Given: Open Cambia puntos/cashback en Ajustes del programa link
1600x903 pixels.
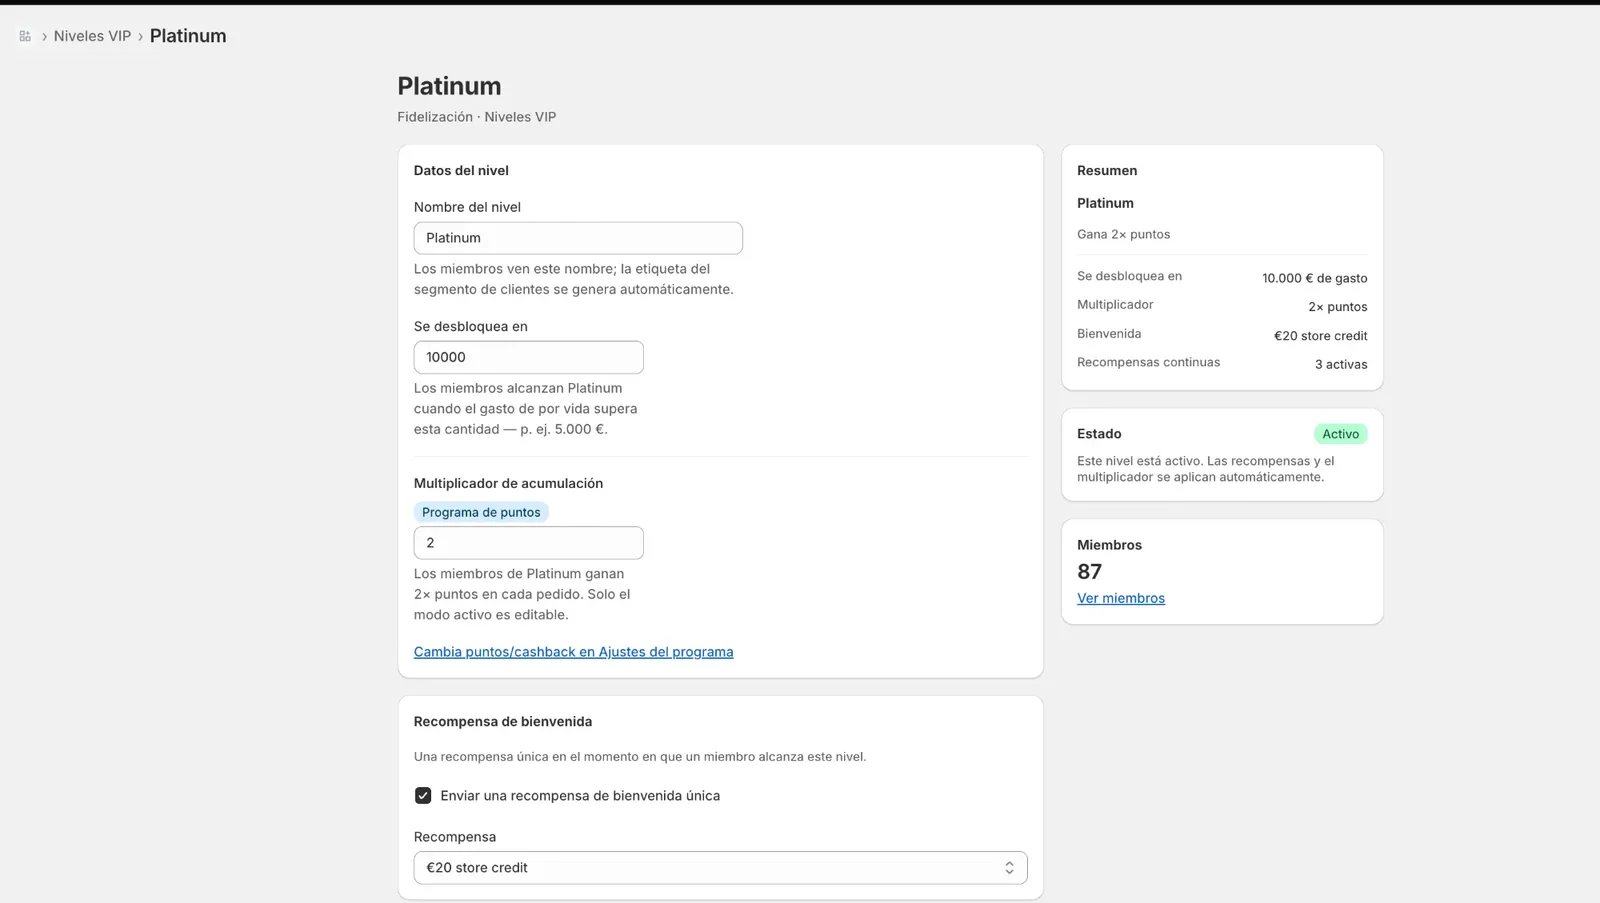Looking at the screenshot, I should tap(573, 652).
